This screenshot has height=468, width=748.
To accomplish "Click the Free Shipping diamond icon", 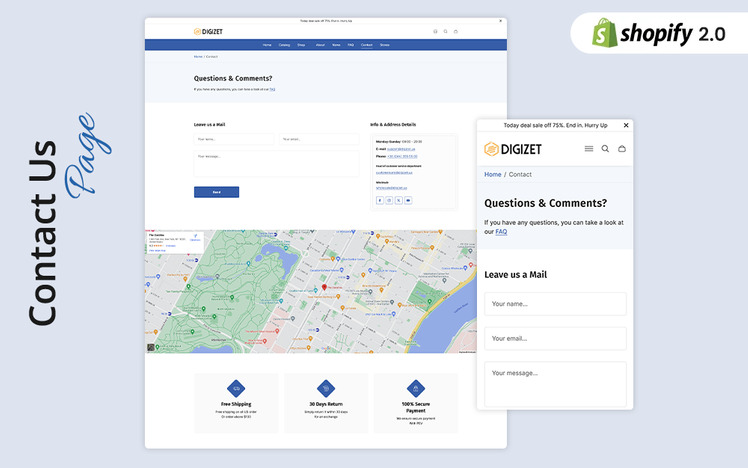I will 236,388.
